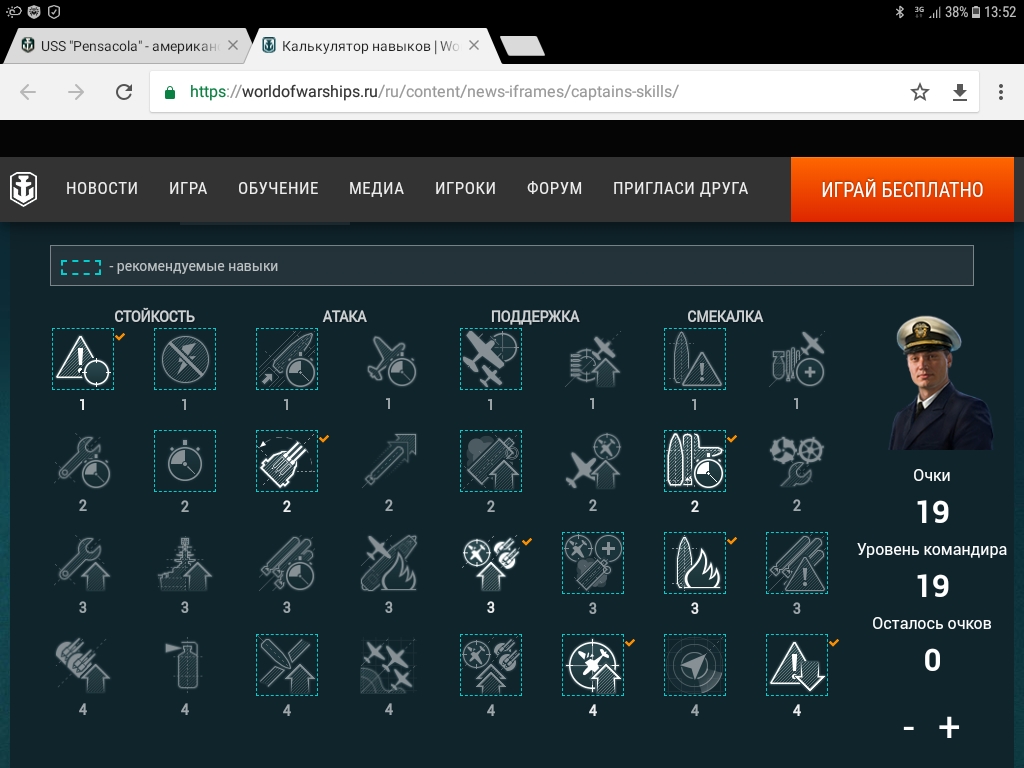
Task: Toggle off the Concealment Expert triangle-with-down-arrow skill
Action: 797,665
